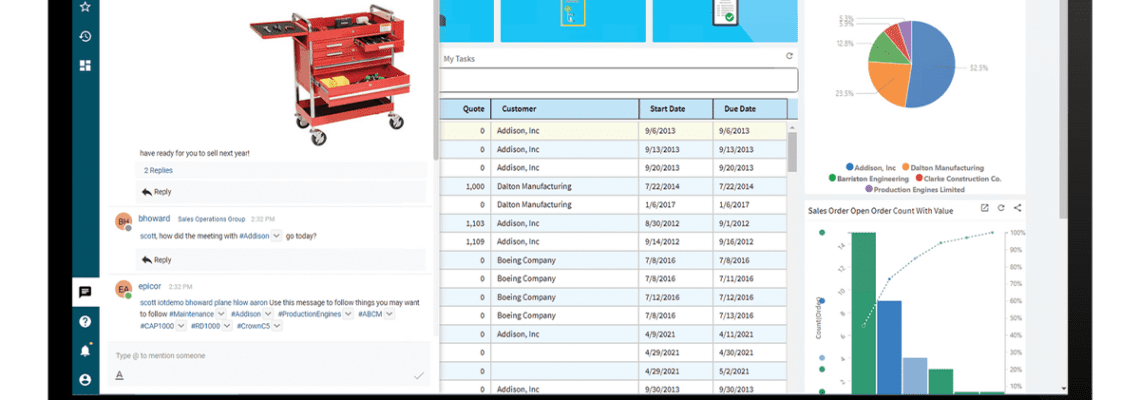Select the quote value '1,103' cell
1140x400 pixels.
click(465, 223)
